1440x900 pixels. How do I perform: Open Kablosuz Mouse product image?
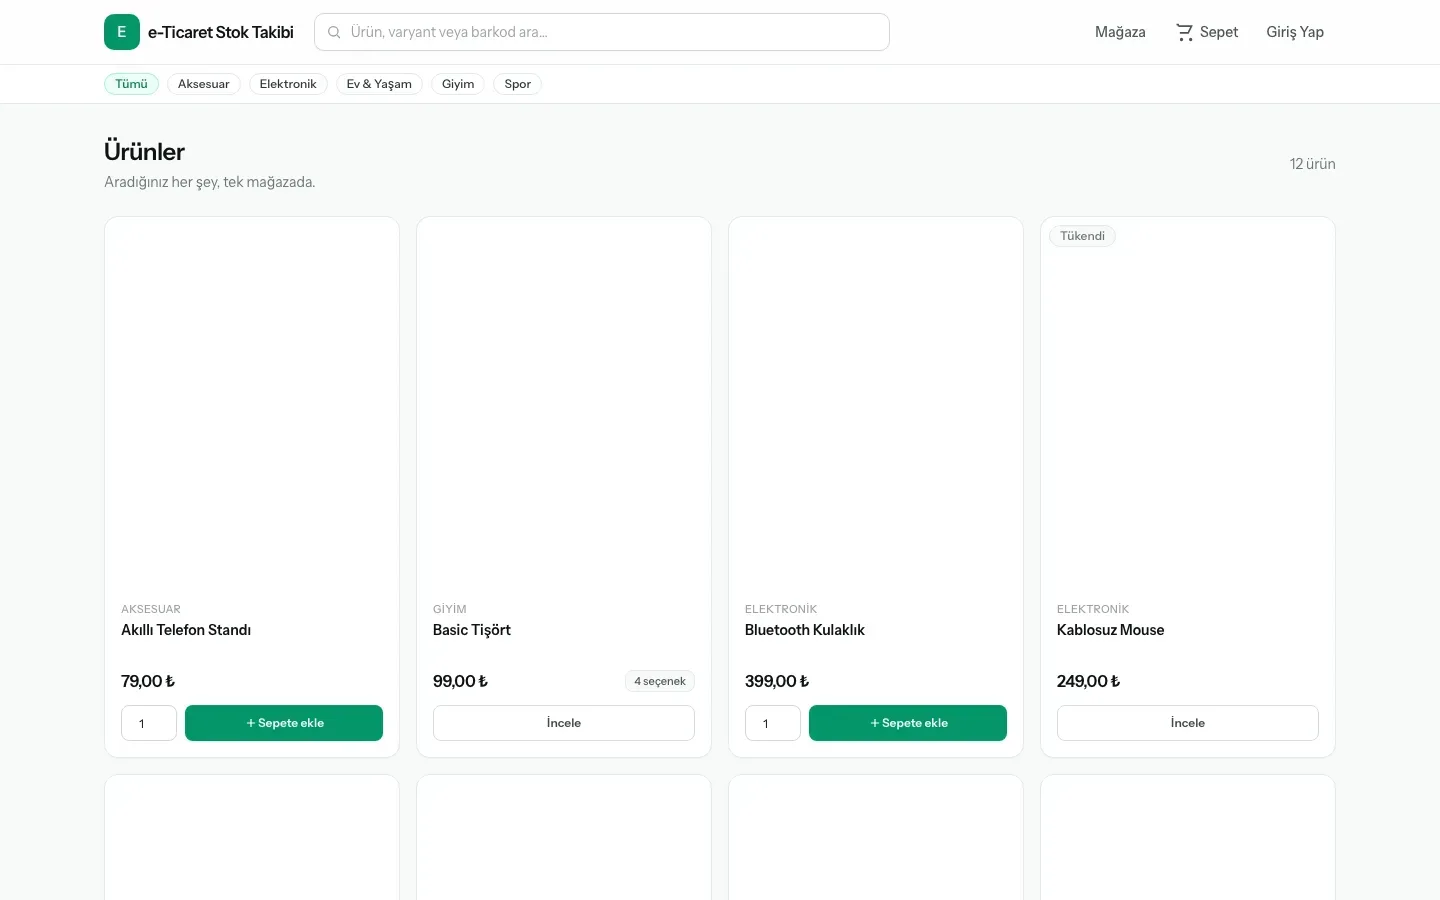(1188, 402)
